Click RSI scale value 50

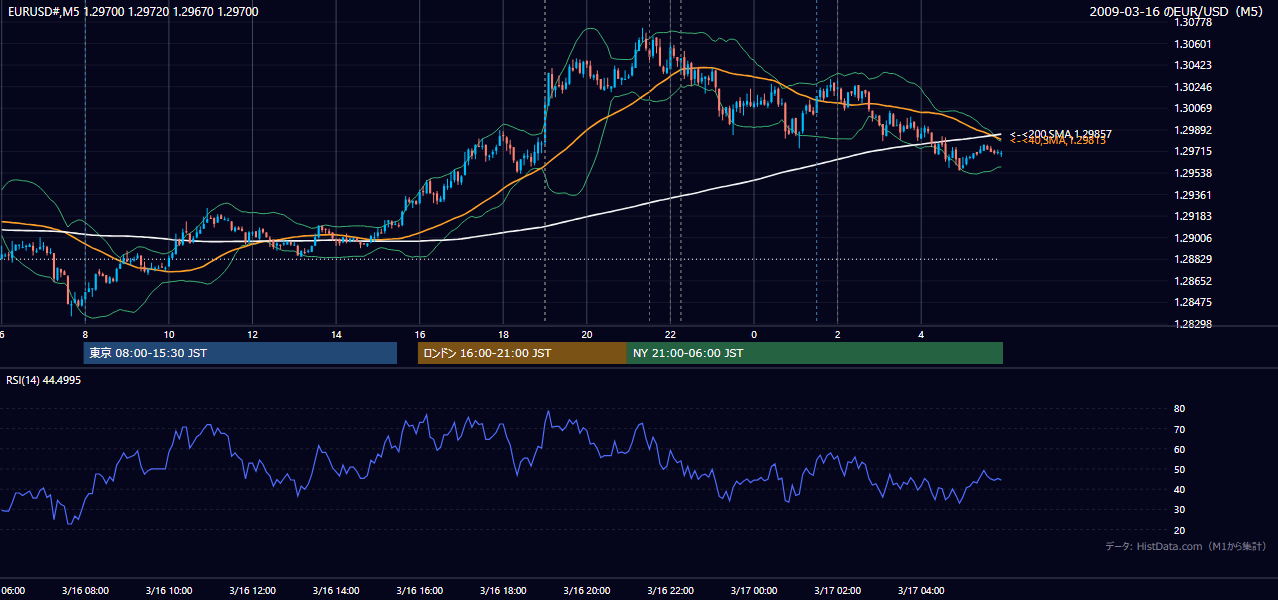pyautogui.click(x=1180, y=469)
